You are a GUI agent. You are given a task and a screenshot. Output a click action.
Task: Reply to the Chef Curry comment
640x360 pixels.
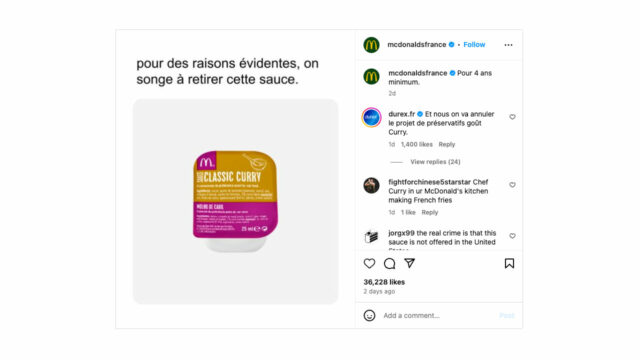pos(429,212)
